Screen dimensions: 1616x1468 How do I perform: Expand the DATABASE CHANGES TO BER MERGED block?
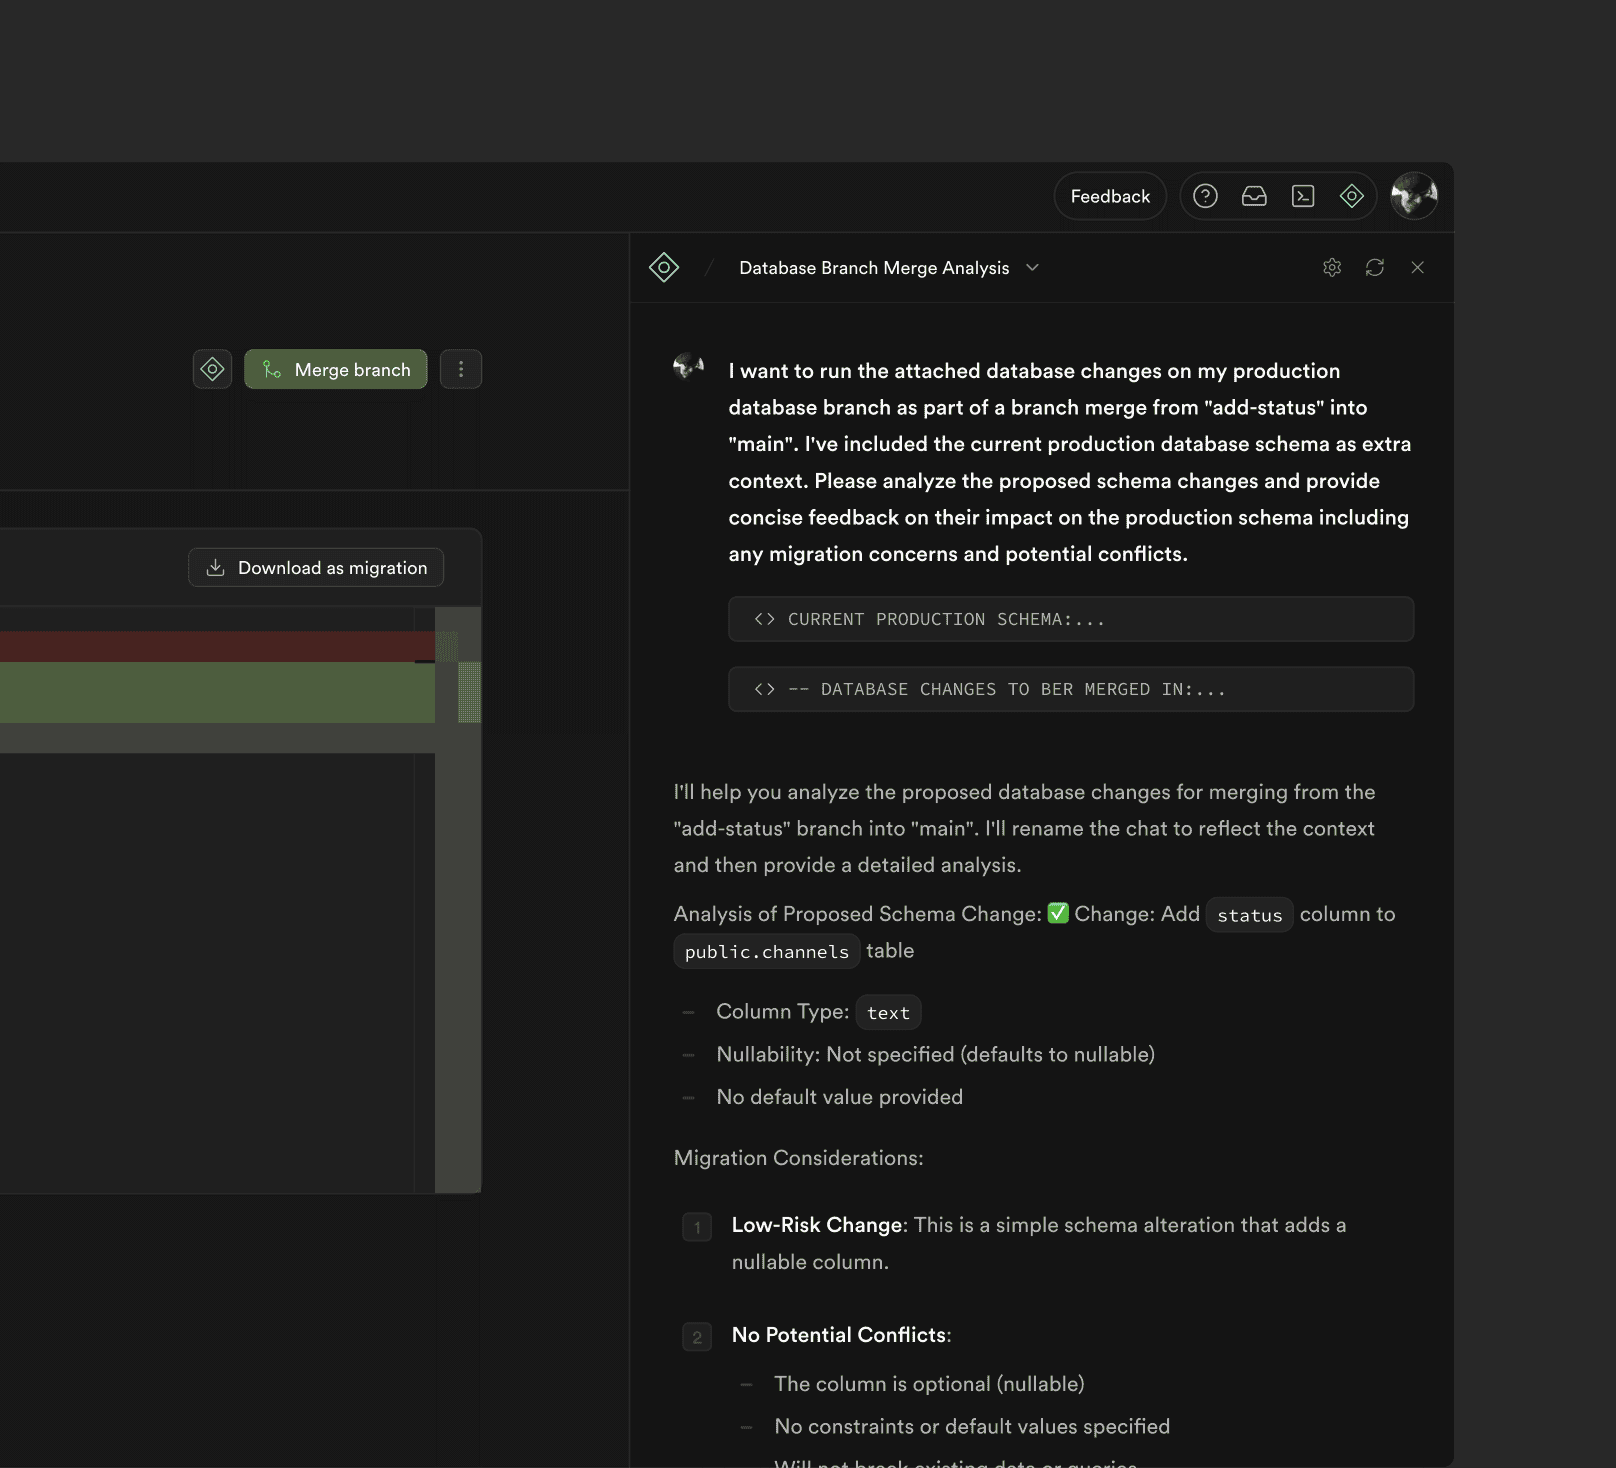(1070, 689)
